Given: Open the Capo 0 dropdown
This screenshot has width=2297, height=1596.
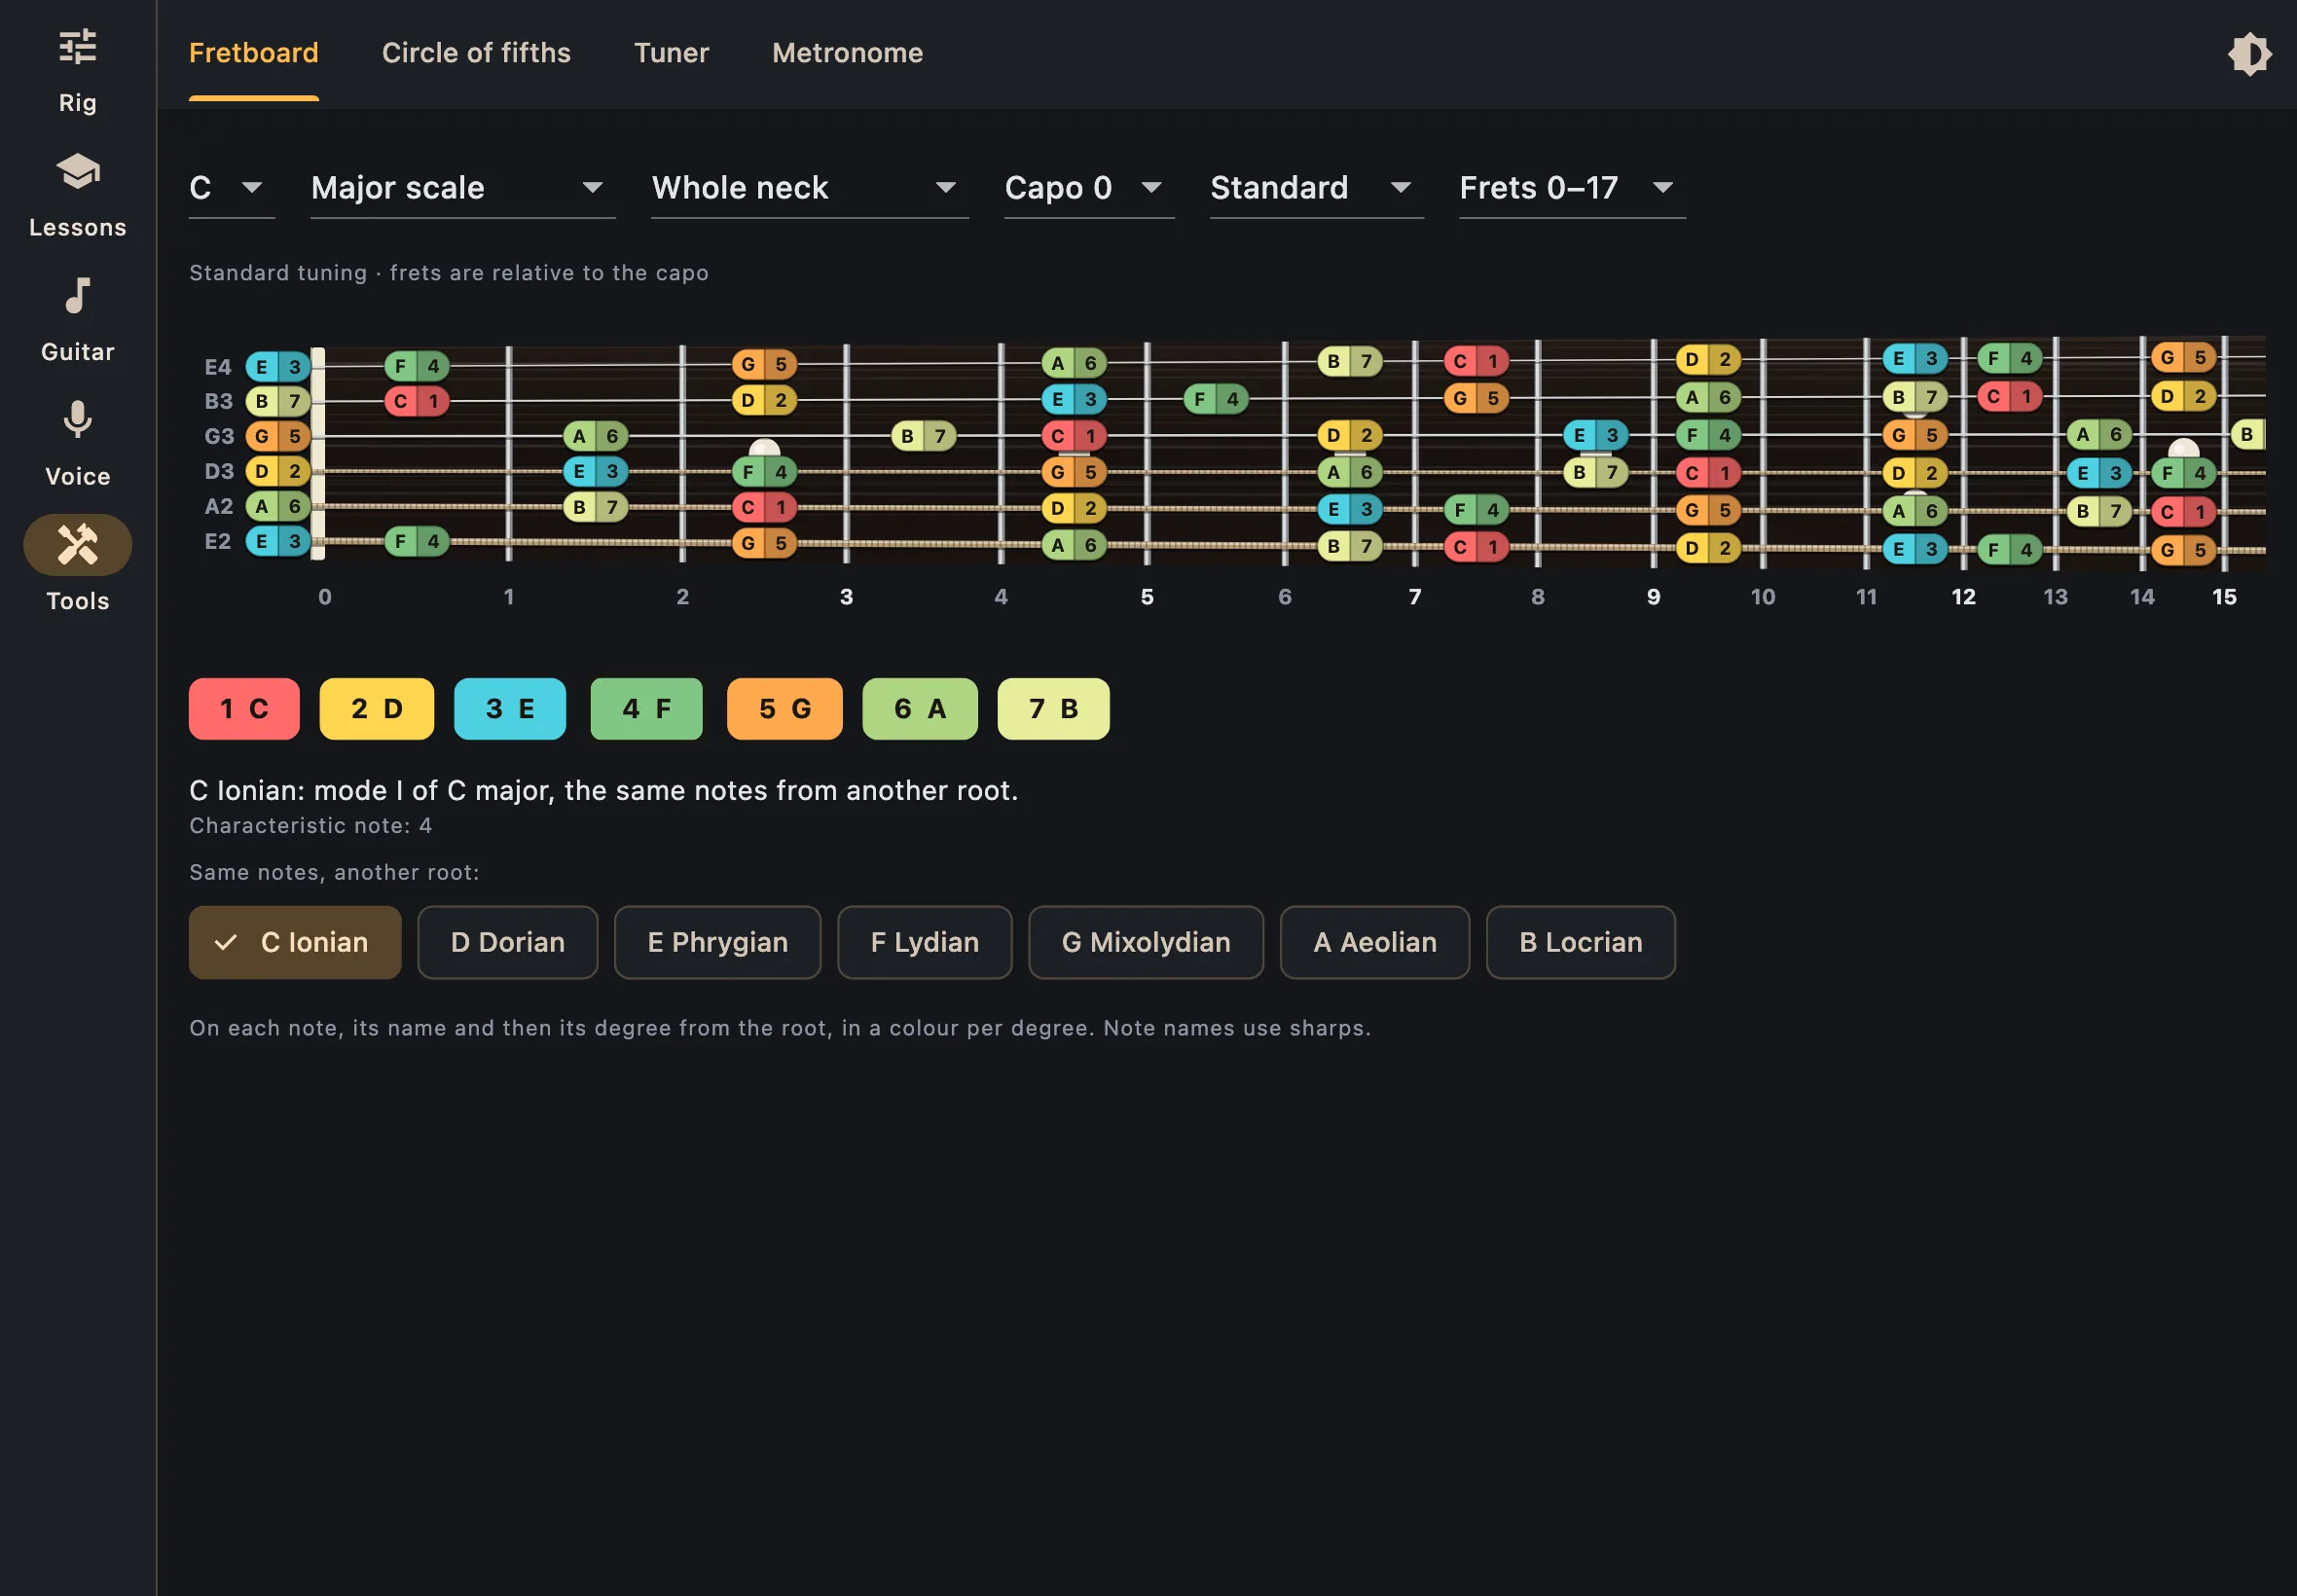Looking at the screenshot, I should pyautogui.click(x=1089, y=188).
